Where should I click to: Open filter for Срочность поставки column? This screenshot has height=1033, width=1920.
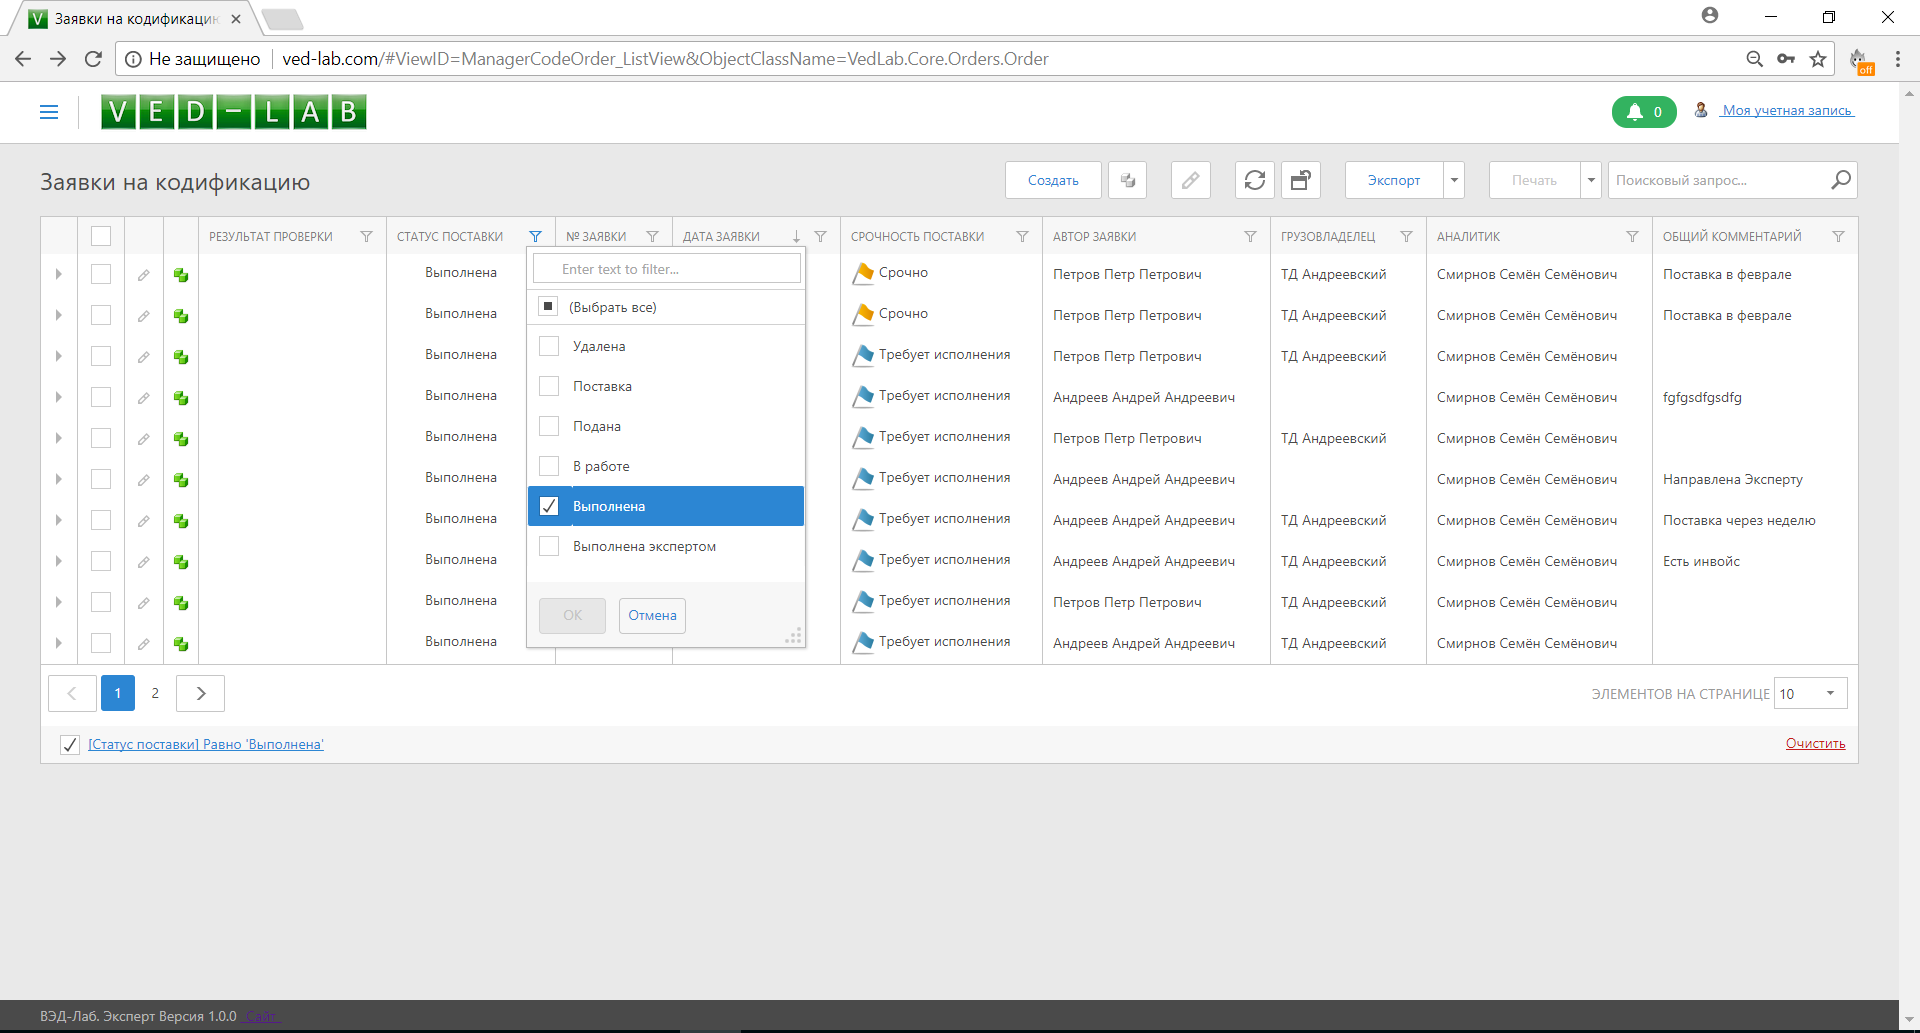1023,237
